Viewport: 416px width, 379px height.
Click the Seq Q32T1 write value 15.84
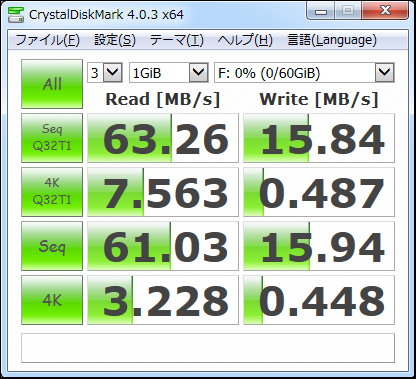point(319,138)
